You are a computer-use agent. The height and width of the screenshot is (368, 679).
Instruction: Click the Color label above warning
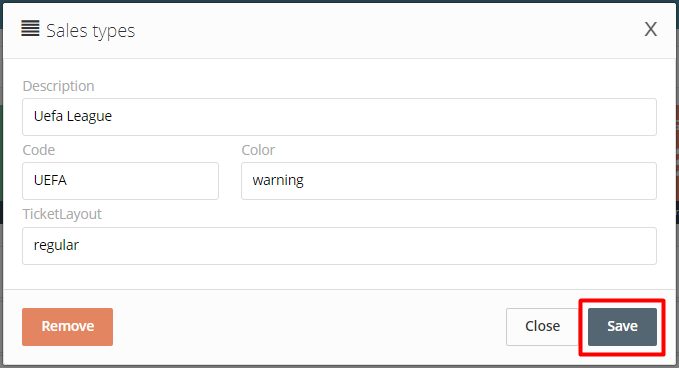coord(258,150)
